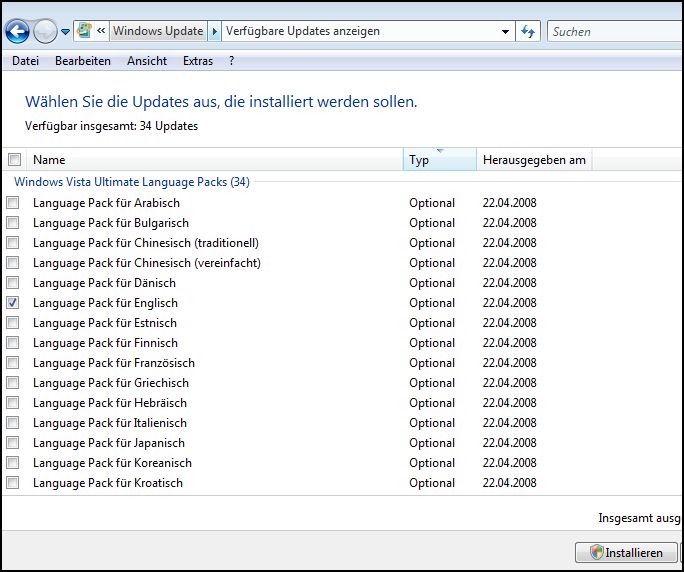Click Optional type in the Bulgarisch row

pos(432,223)
